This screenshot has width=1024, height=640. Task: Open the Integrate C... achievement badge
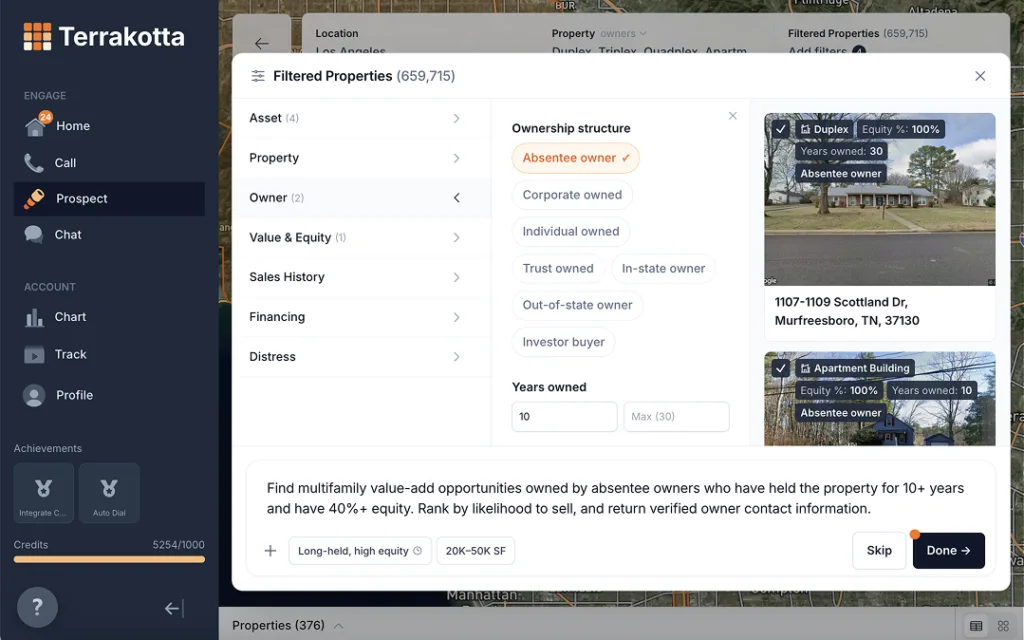(x=44, y=493)
